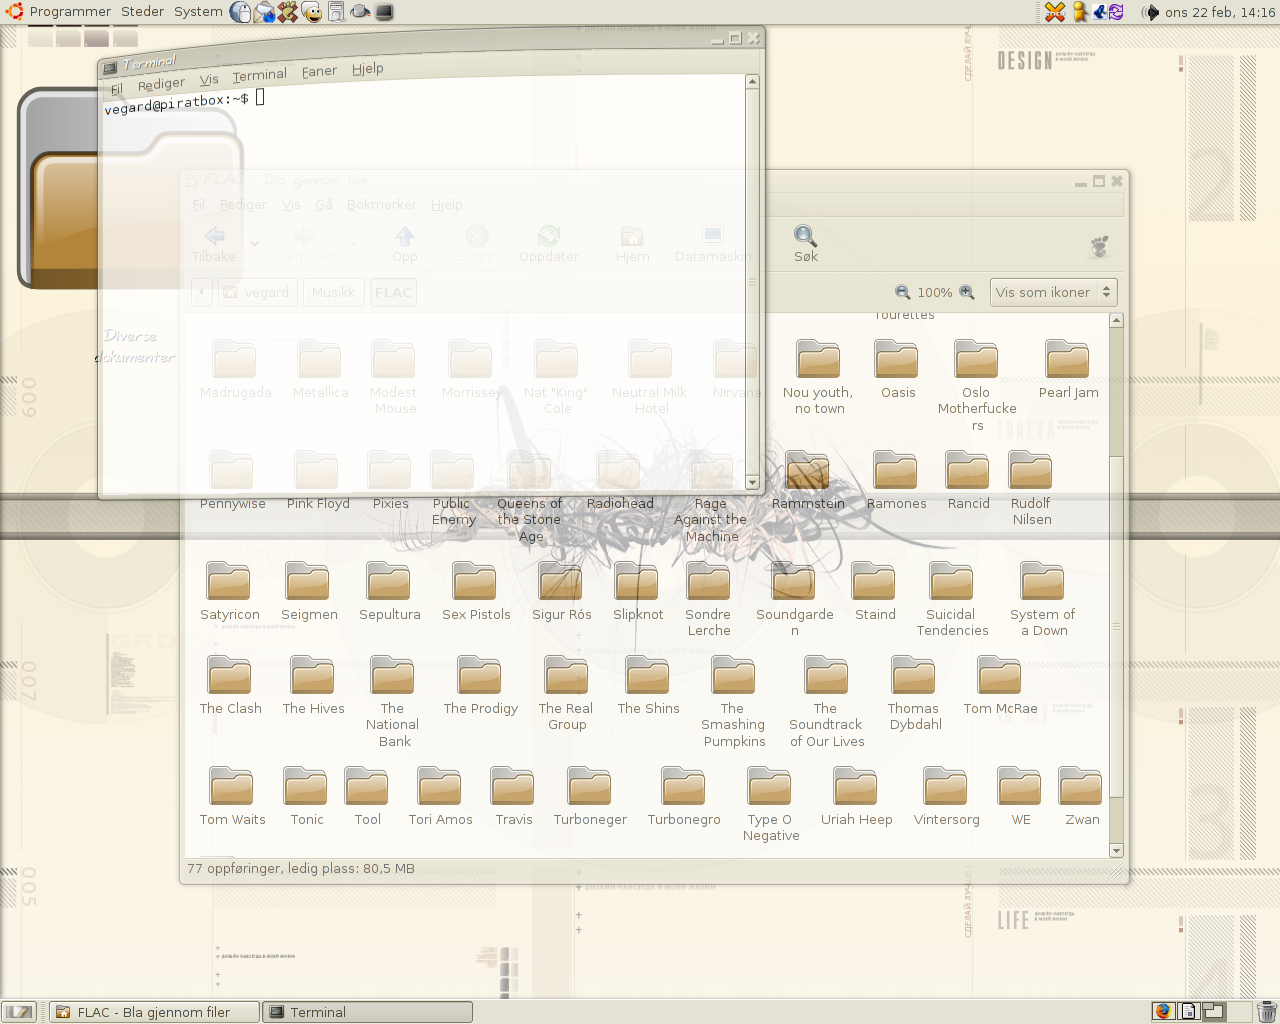Open the Slipknot folder
This screenshot has width=1280, height=1024.
click(x=637, y=592)
